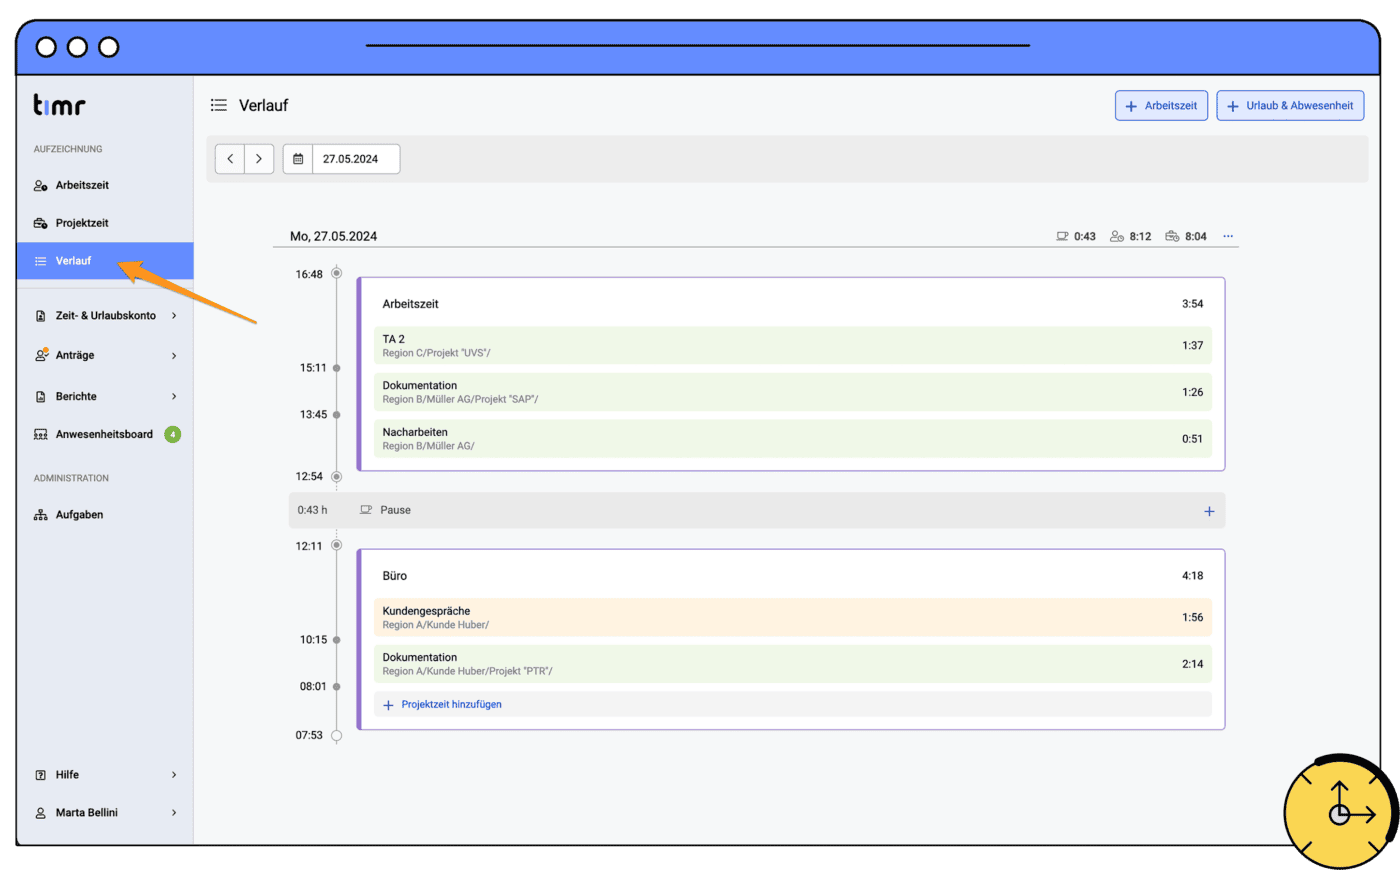1400x870 pixels.
Task: Click the 13:45 timeline marker
Action: tap(337, 415)
